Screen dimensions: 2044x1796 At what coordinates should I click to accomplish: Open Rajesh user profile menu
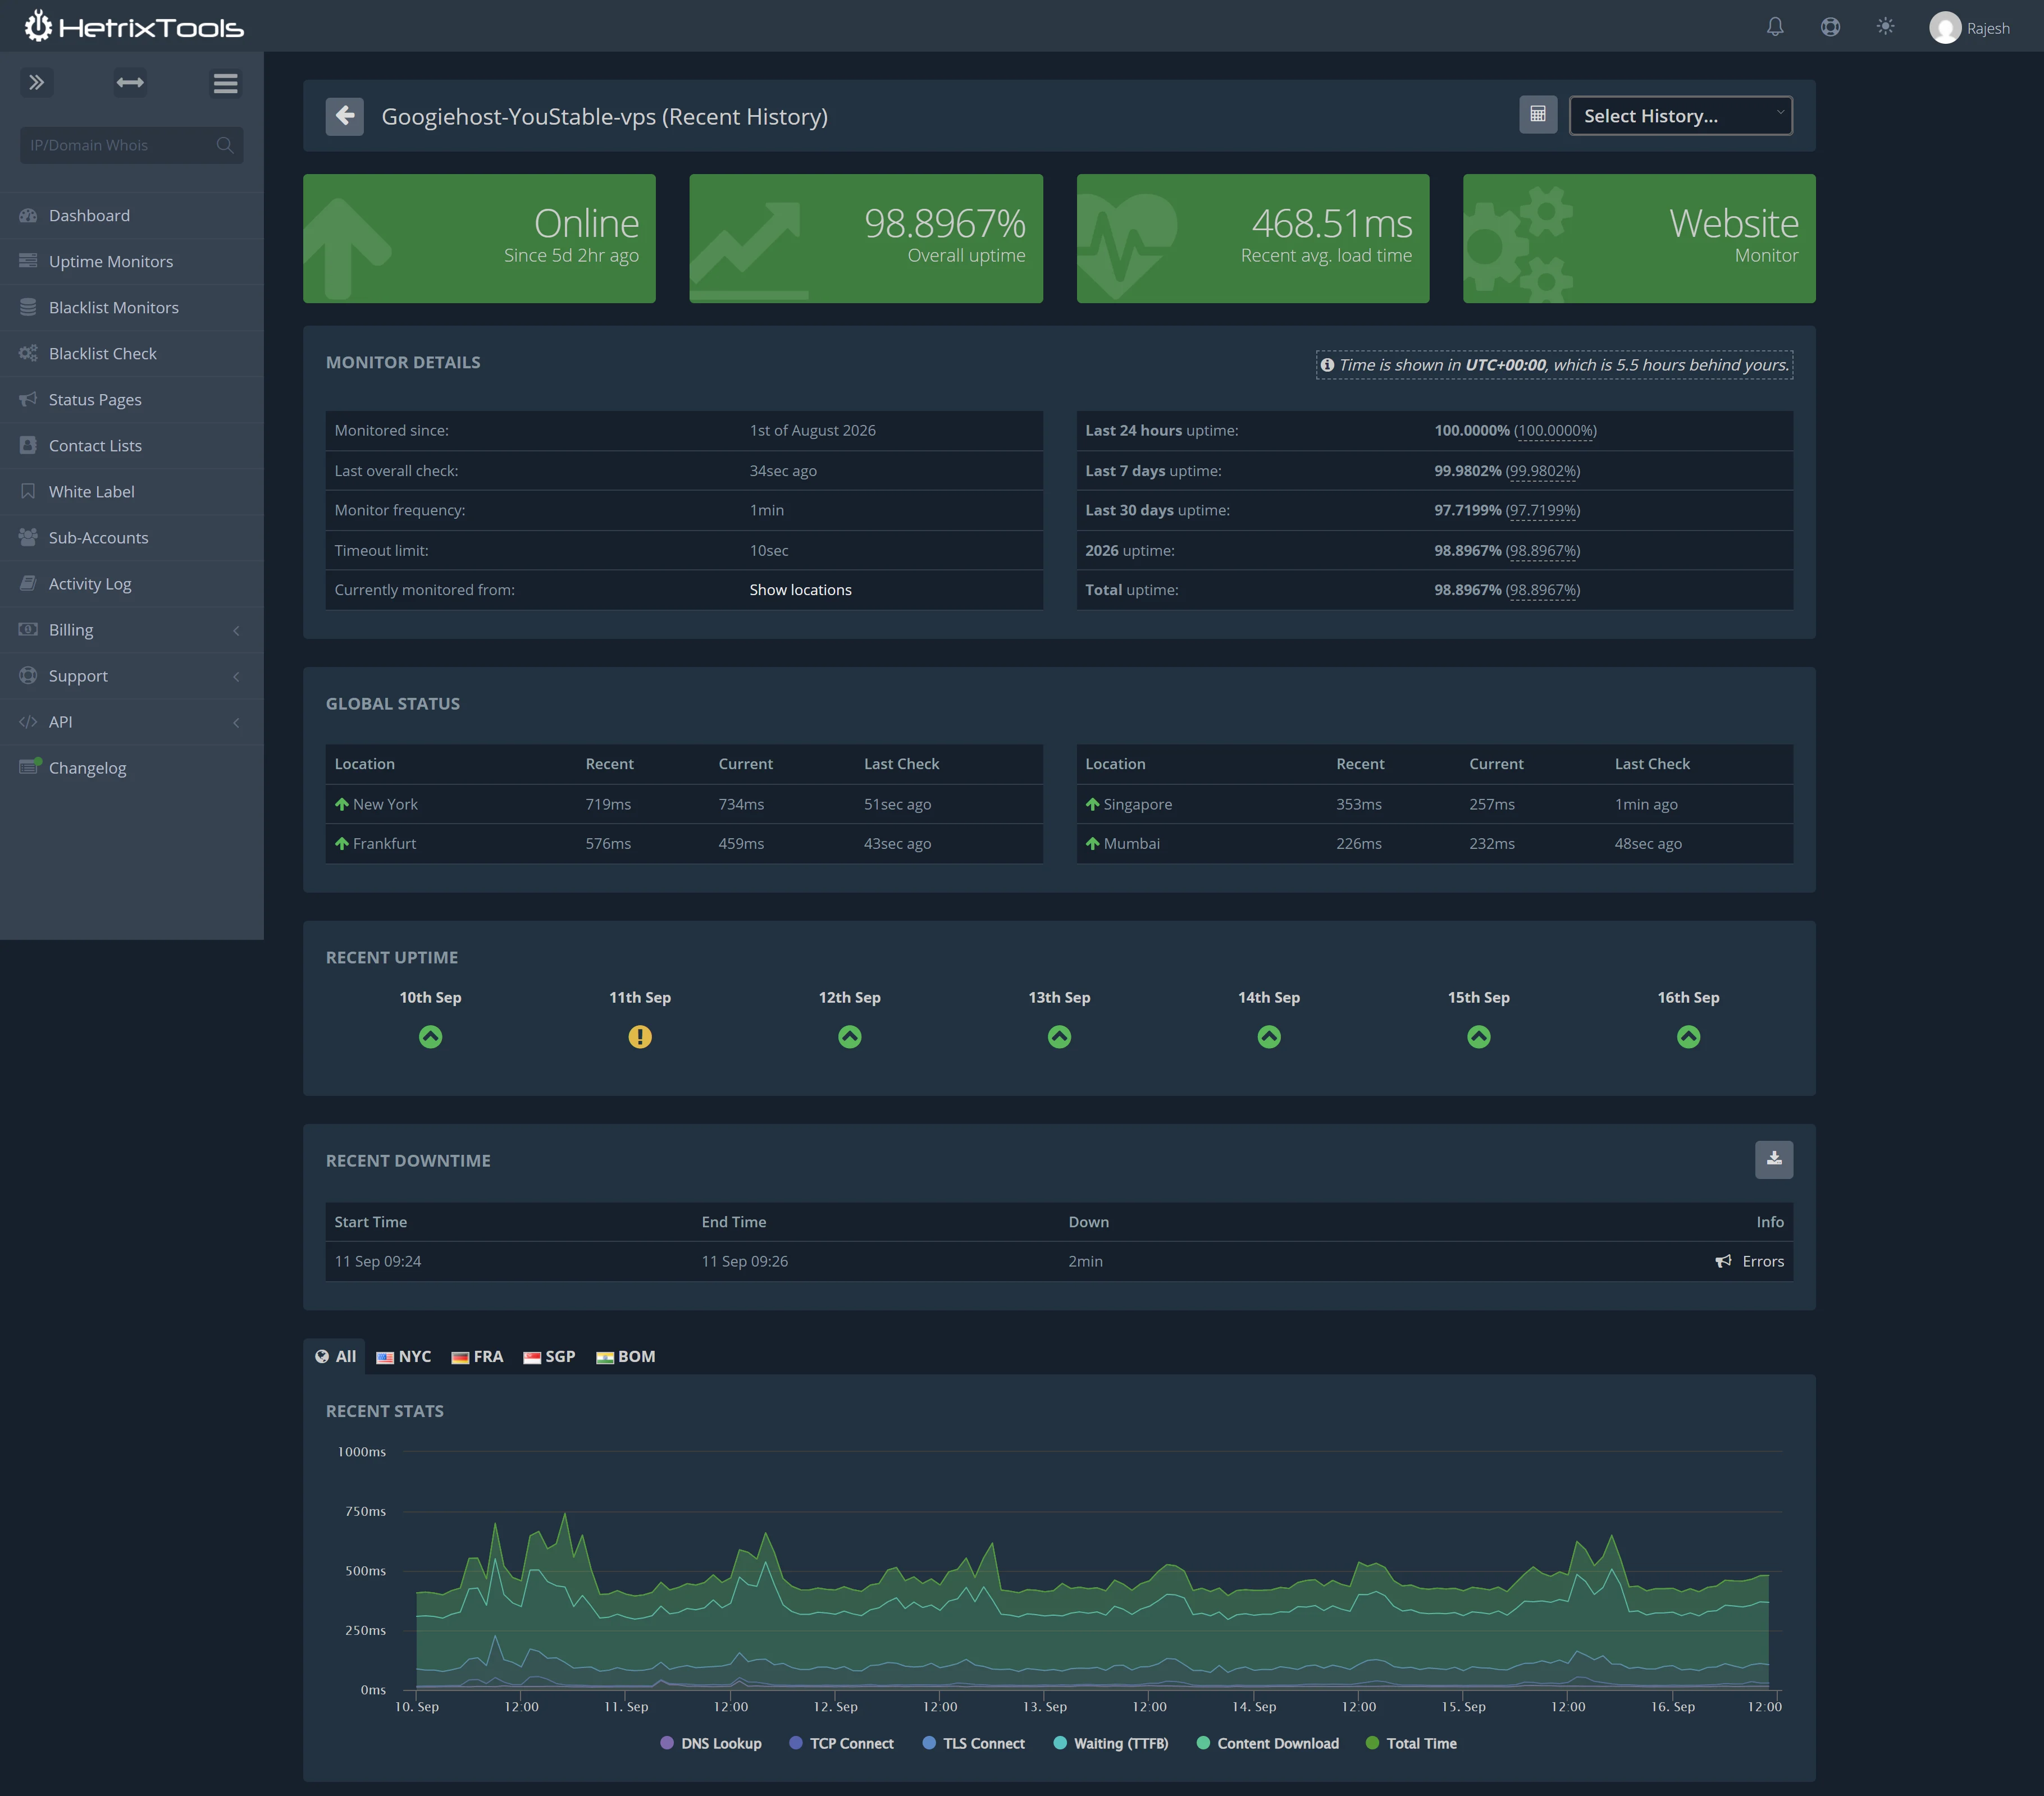click(1969, 28)
